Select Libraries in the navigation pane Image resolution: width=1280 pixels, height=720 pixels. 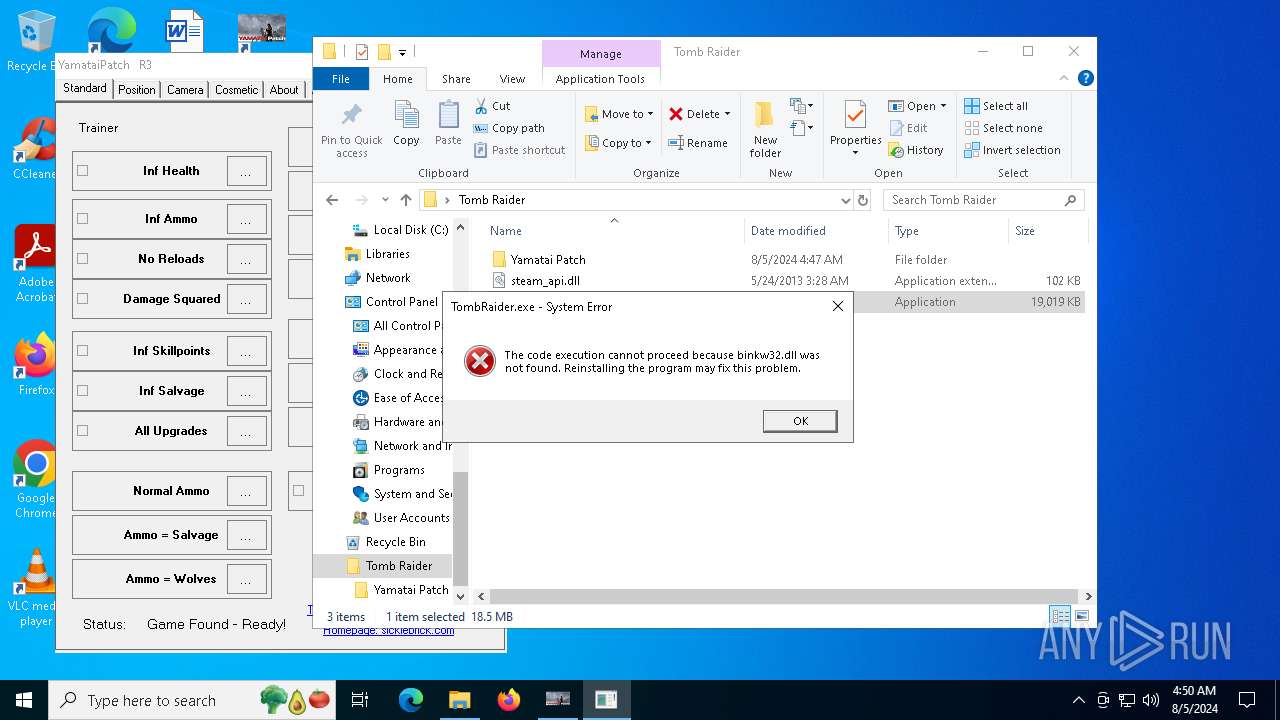pos(387,254)
